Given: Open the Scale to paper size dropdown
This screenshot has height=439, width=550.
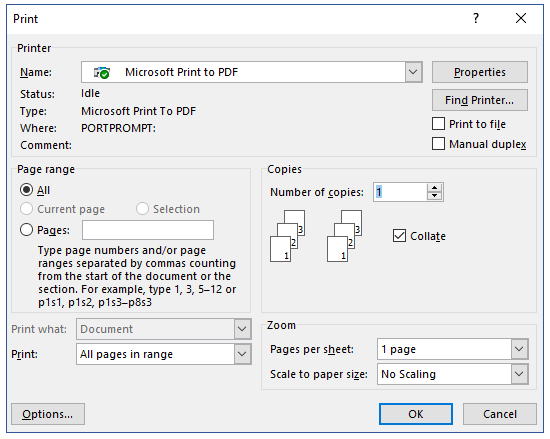Looking at the screenshot, I should coord(519,374).
